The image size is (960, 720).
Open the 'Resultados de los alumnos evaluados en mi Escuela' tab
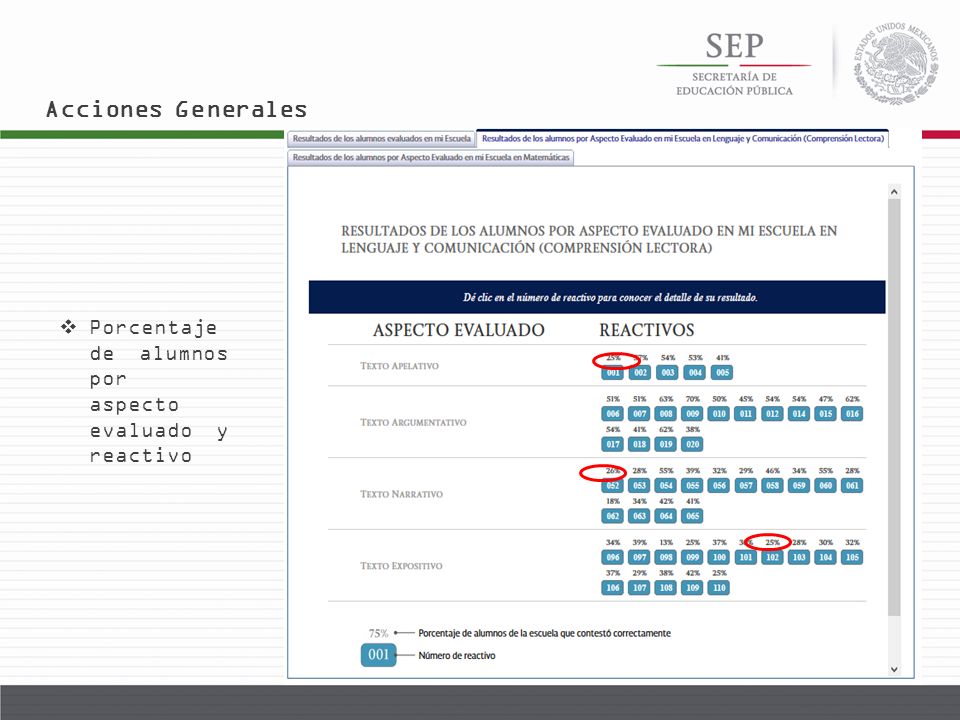coord(381,139)
